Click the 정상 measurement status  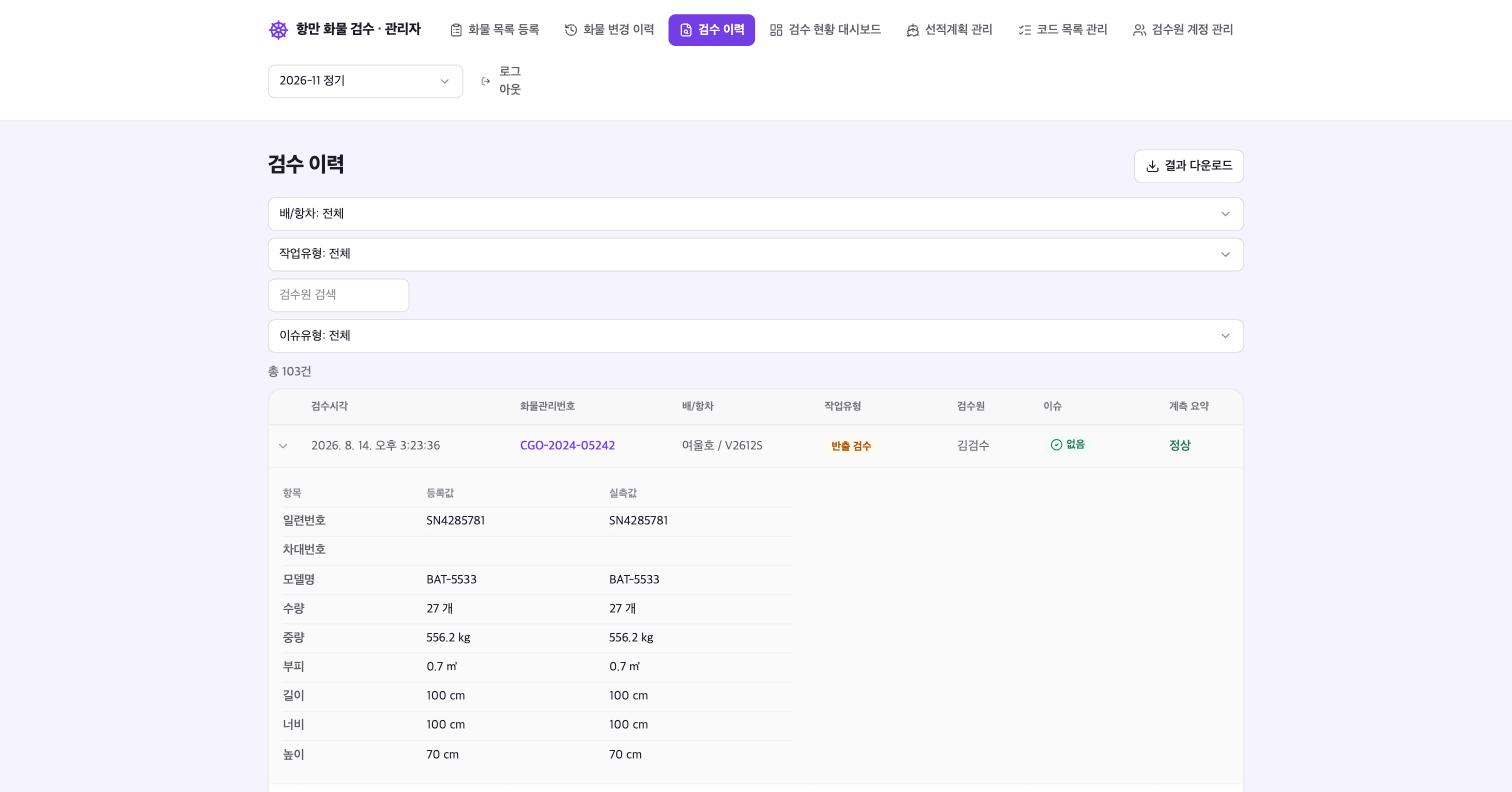1180,446
